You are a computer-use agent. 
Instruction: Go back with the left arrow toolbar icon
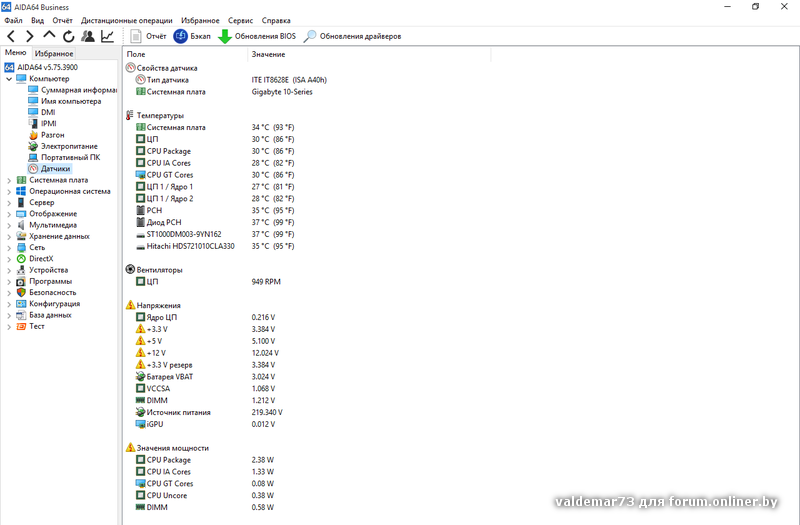coord(11,36)
